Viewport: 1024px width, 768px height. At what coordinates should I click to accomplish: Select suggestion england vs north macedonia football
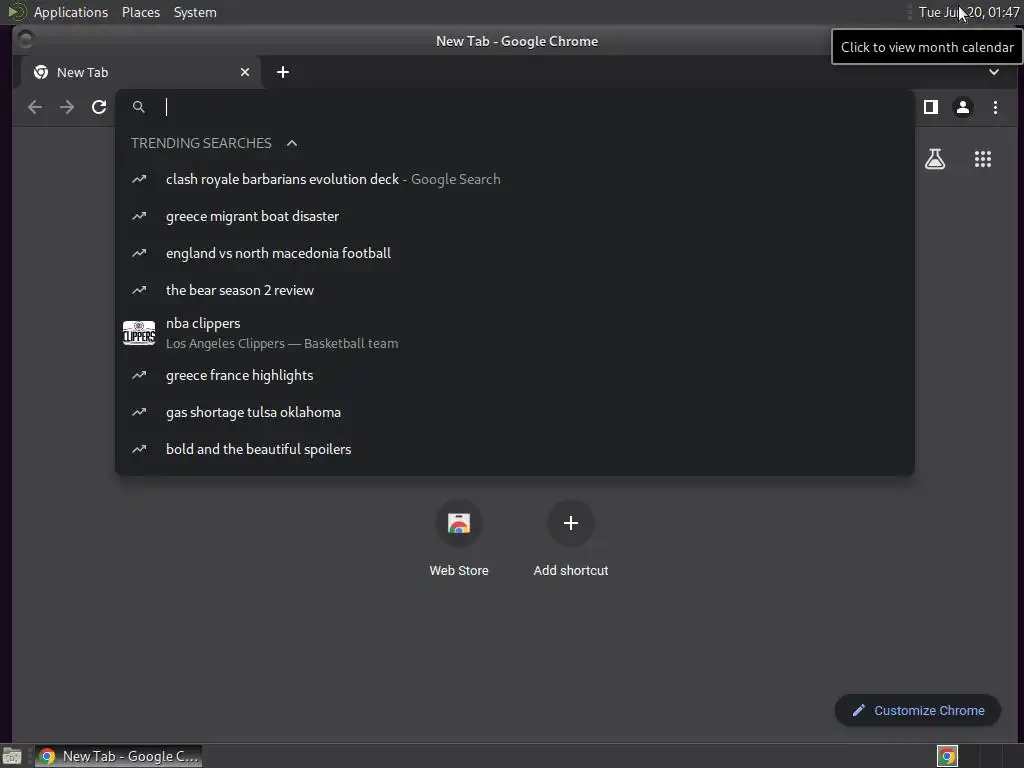(x=515, y=253)
